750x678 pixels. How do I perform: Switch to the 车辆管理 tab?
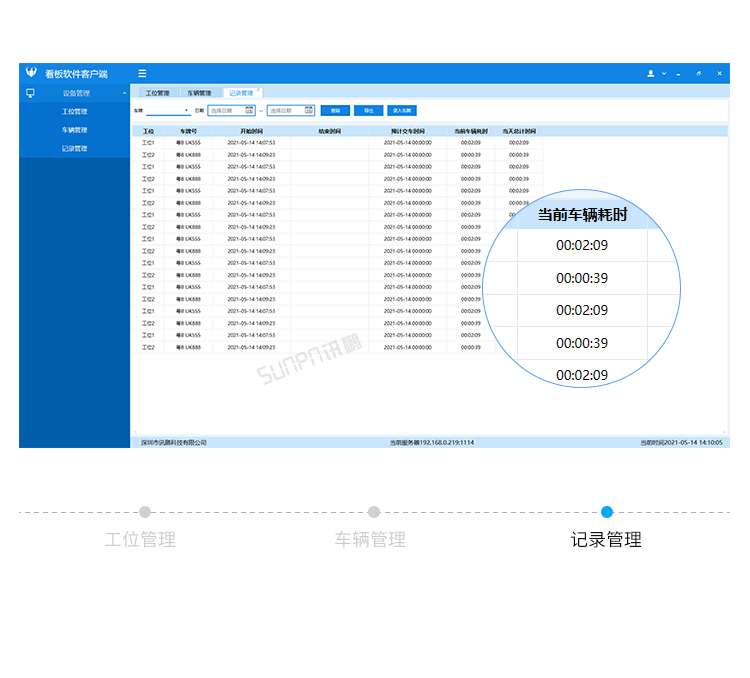point(199,93)
